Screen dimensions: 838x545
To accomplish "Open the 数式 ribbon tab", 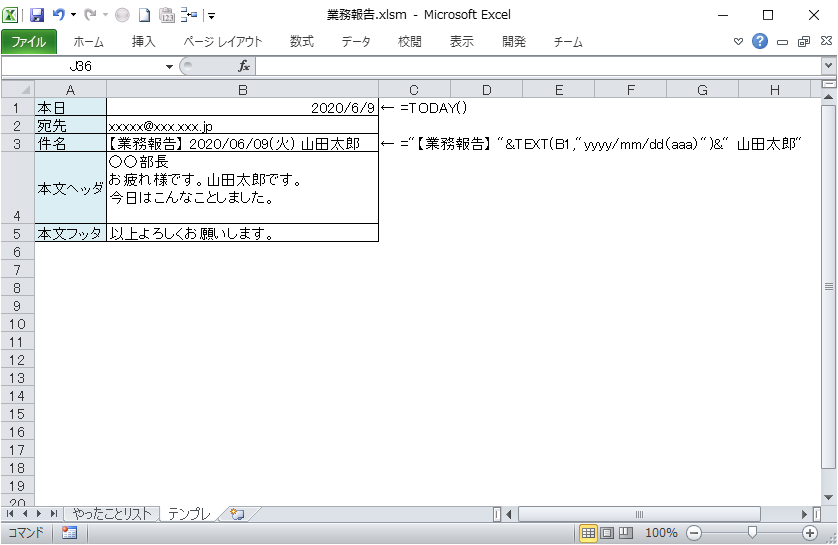I will click(x=301, y=42).
